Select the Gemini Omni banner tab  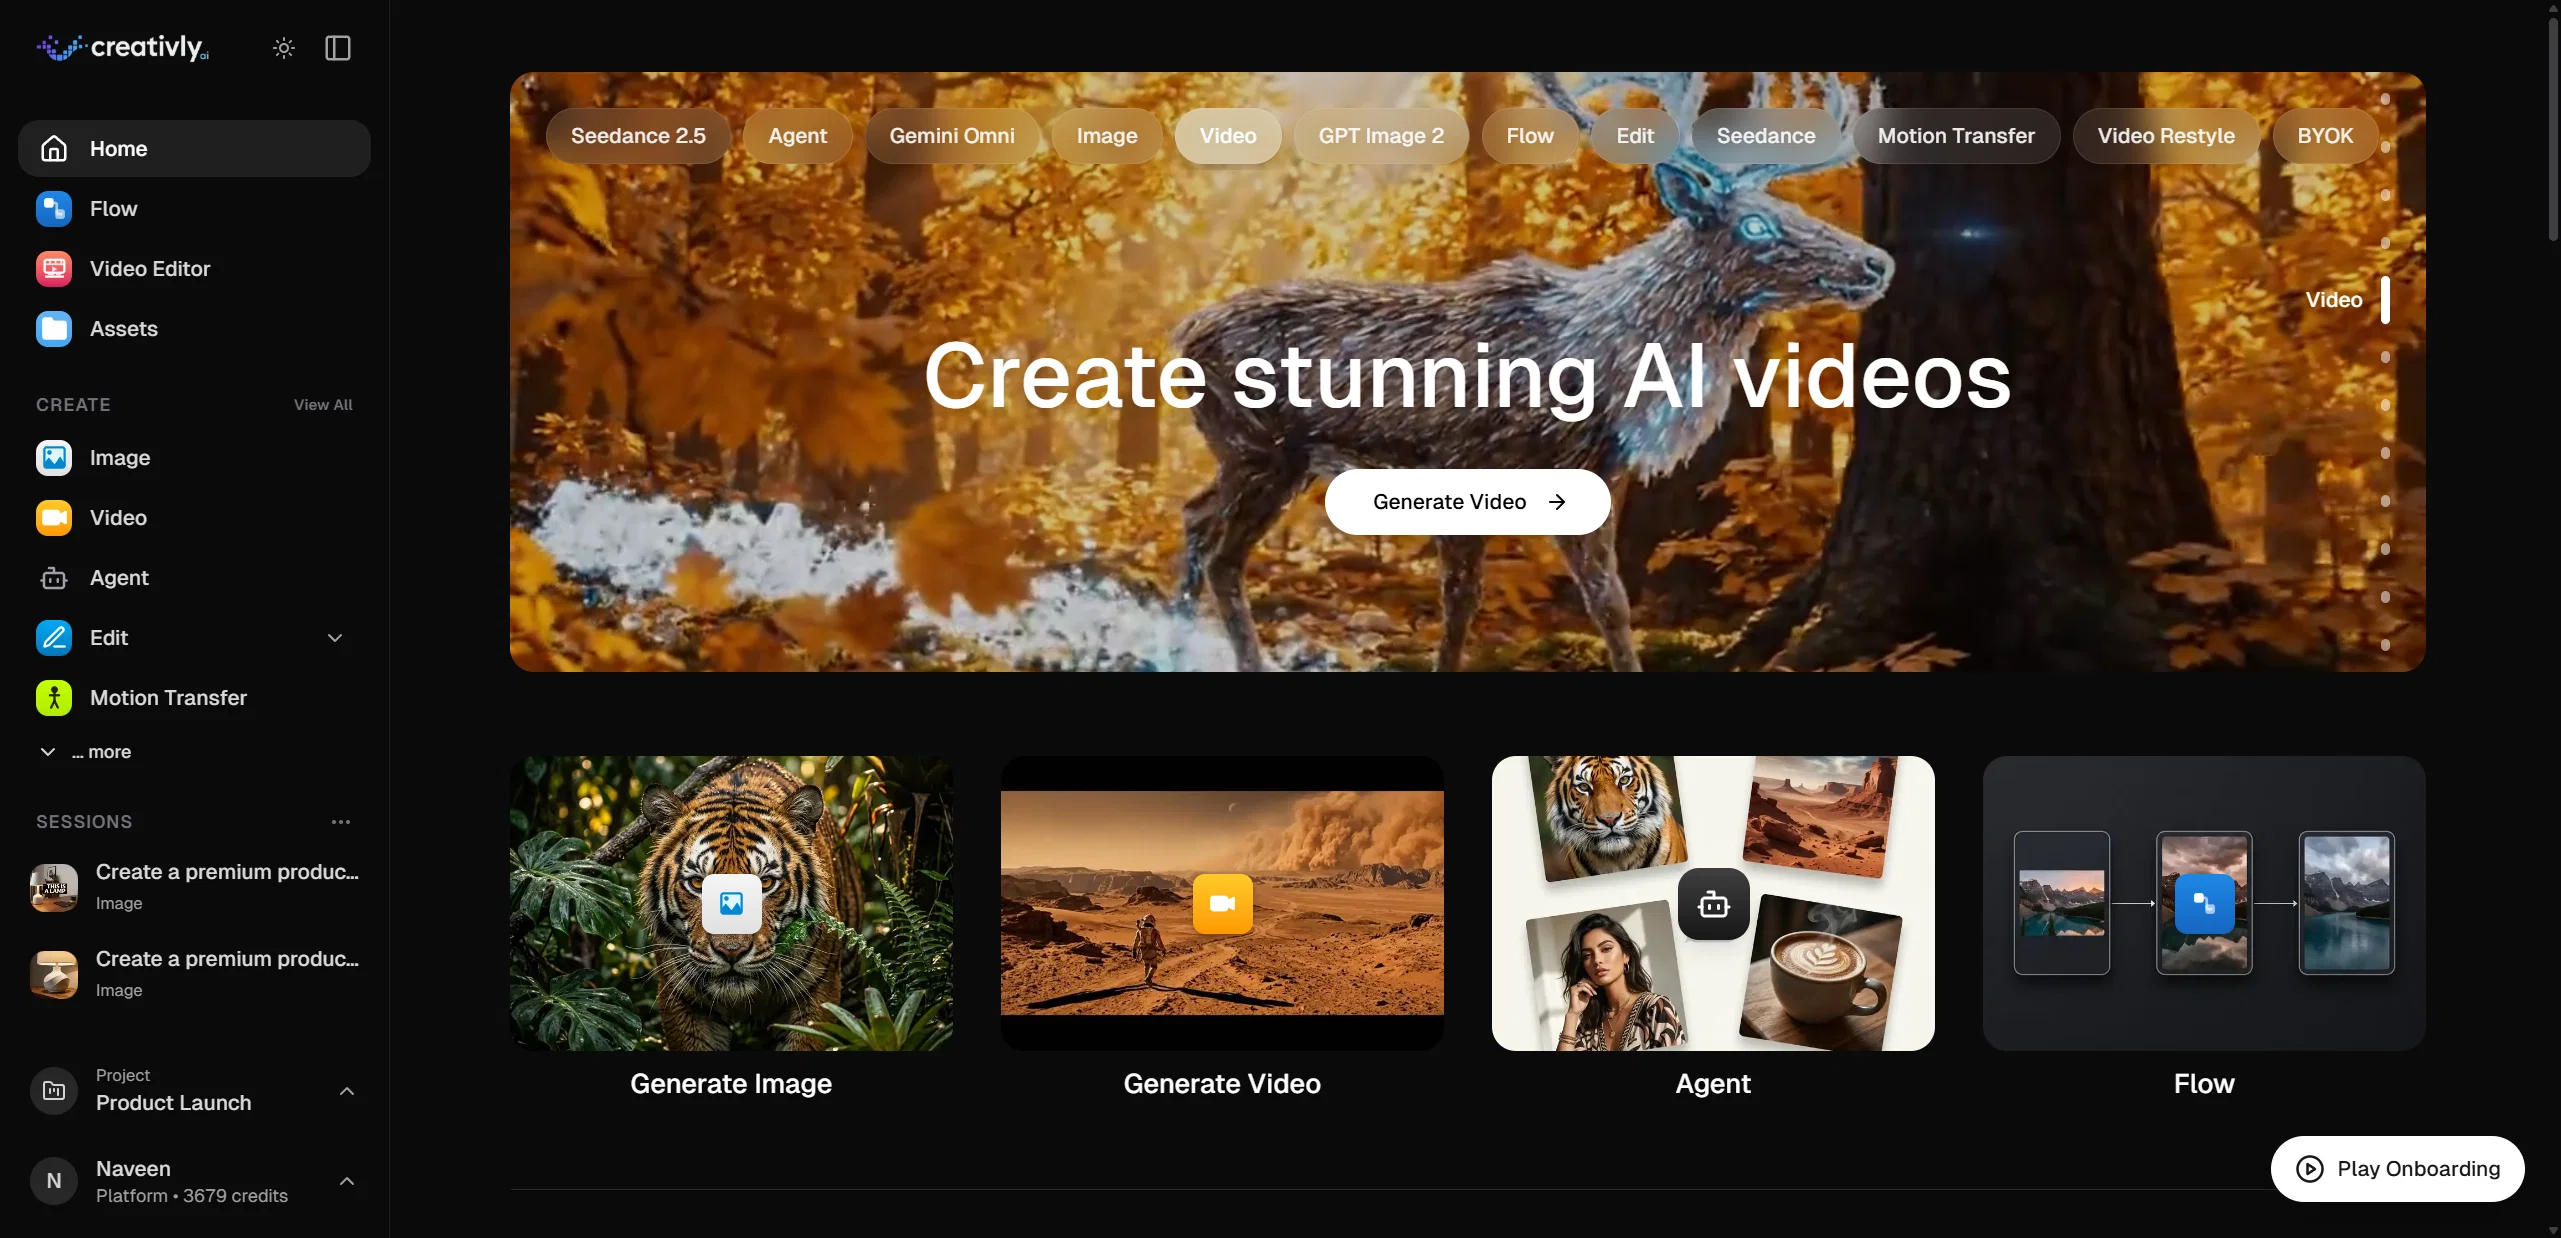[952, 135]
